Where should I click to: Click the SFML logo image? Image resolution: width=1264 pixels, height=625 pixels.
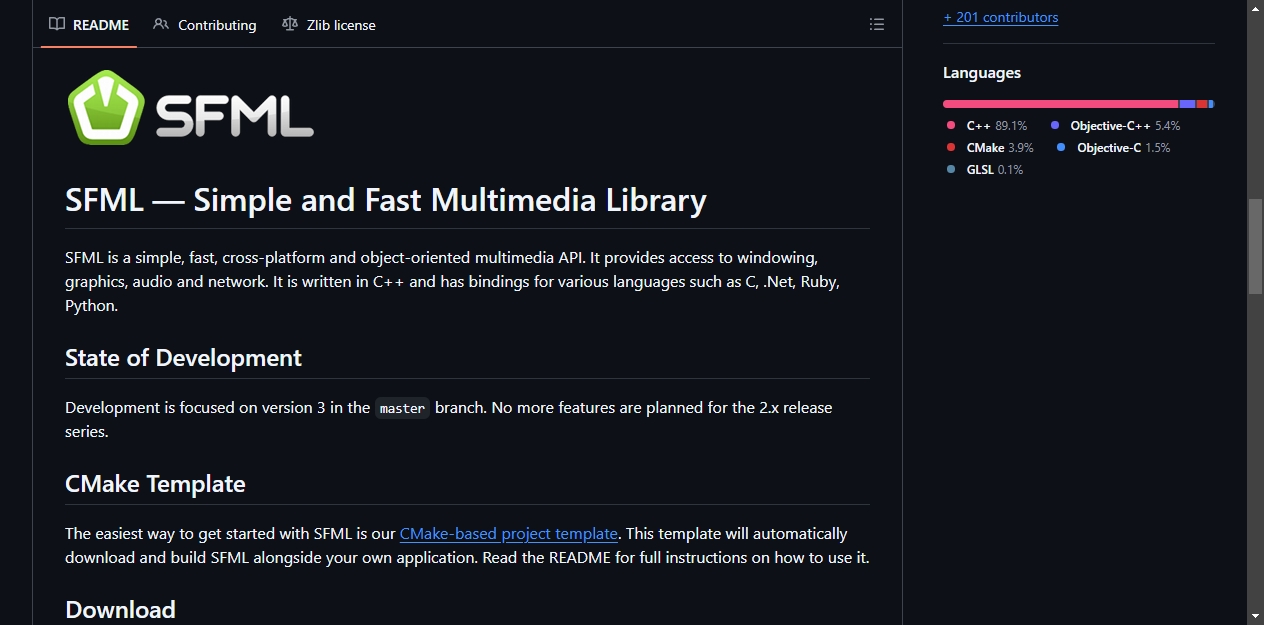[x=190, y=107]
